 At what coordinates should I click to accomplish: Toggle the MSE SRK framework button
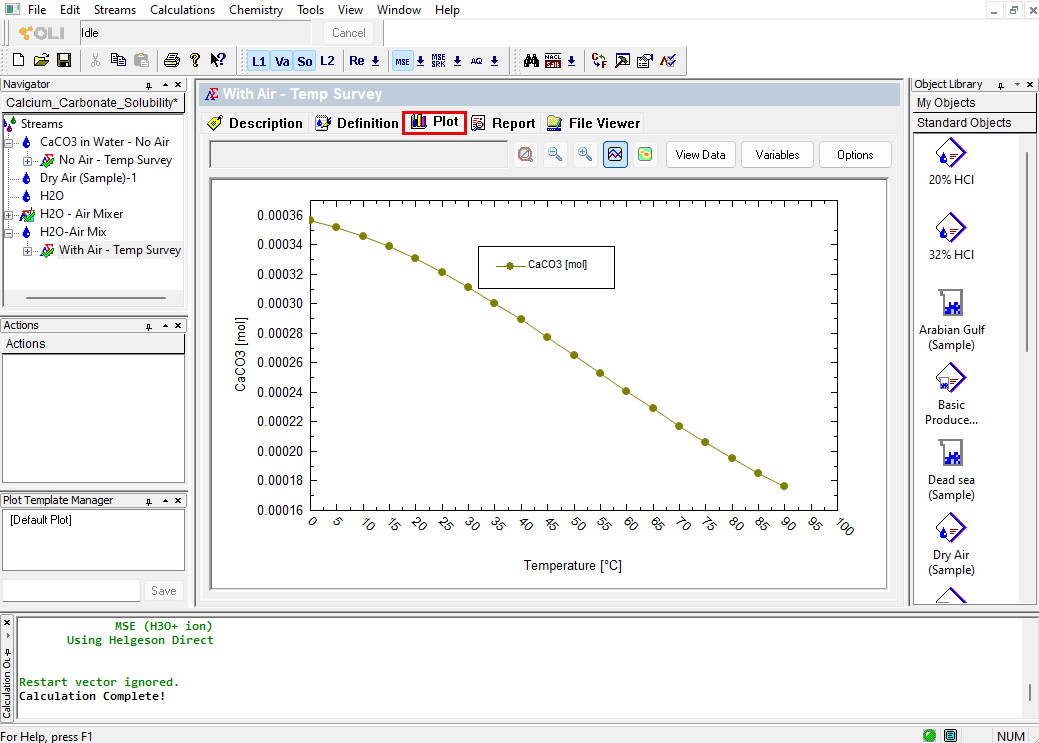point(439,61)
